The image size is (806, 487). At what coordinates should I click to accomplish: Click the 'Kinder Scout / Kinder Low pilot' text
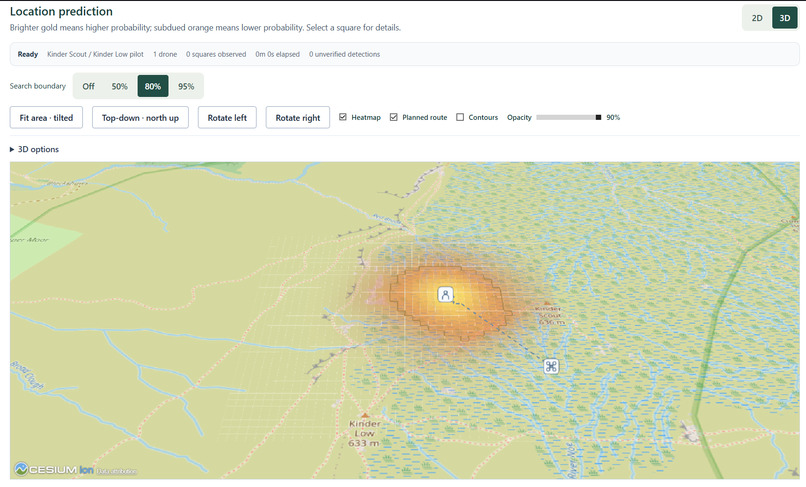click(95, 54)
